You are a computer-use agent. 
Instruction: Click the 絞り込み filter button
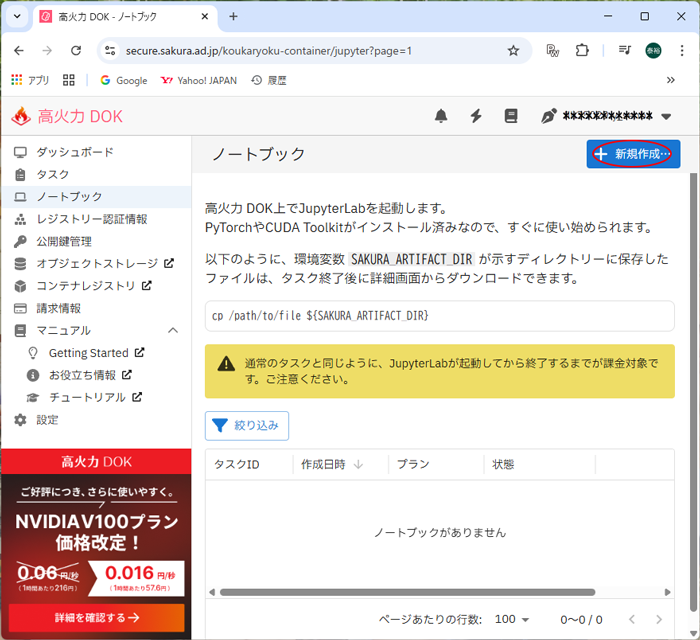(x=247, y=426)
